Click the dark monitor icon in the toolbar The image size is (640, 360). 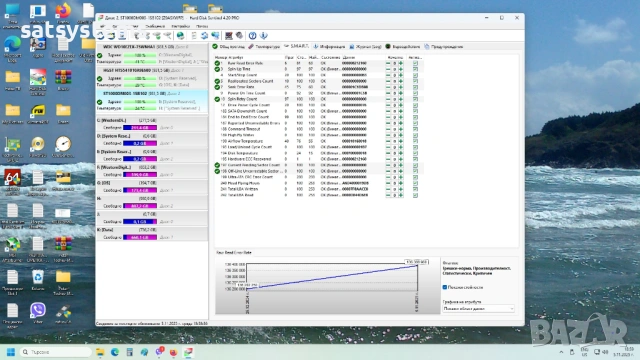(229, 36)
